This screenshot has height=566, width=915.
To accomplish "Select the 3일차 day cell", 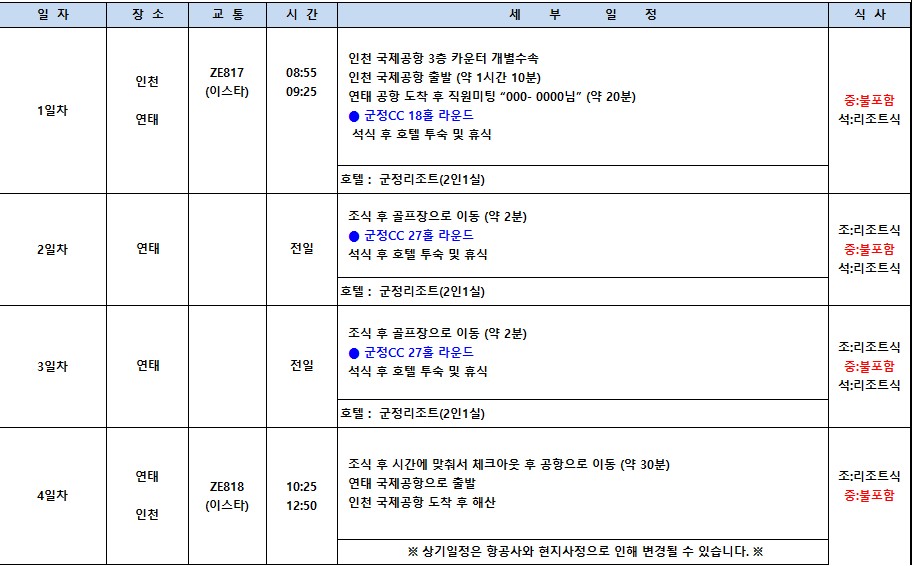I will point(53,366).
